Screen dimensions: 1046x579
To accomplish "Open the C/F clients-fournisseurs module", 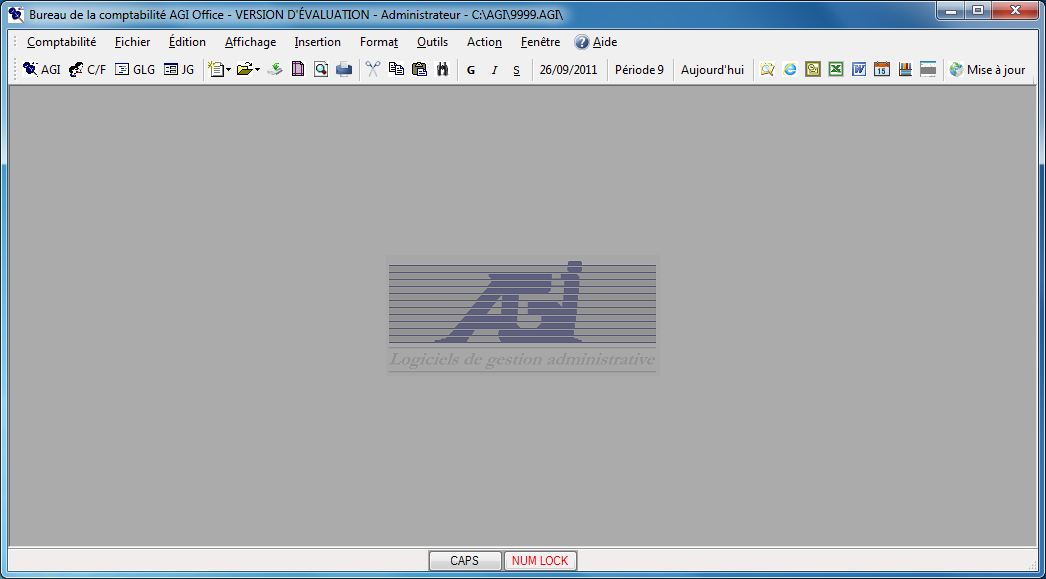I will (x=87, y=69).
